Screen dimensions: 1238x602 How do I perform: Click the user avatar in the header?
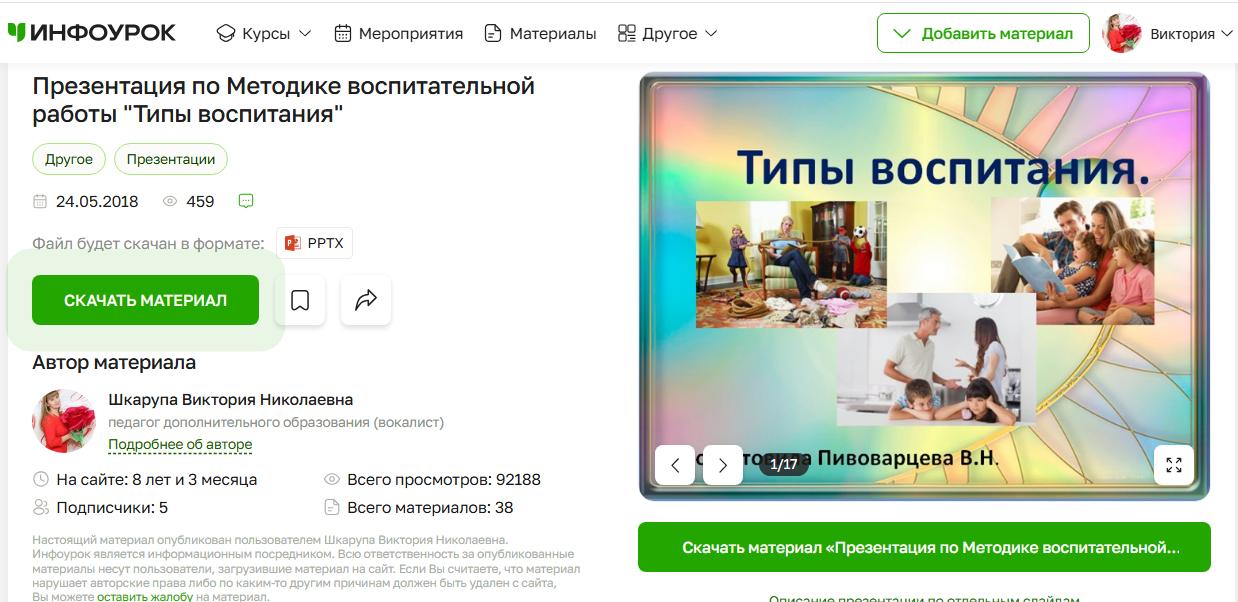pyautogui.click(x=1122, y=33)
